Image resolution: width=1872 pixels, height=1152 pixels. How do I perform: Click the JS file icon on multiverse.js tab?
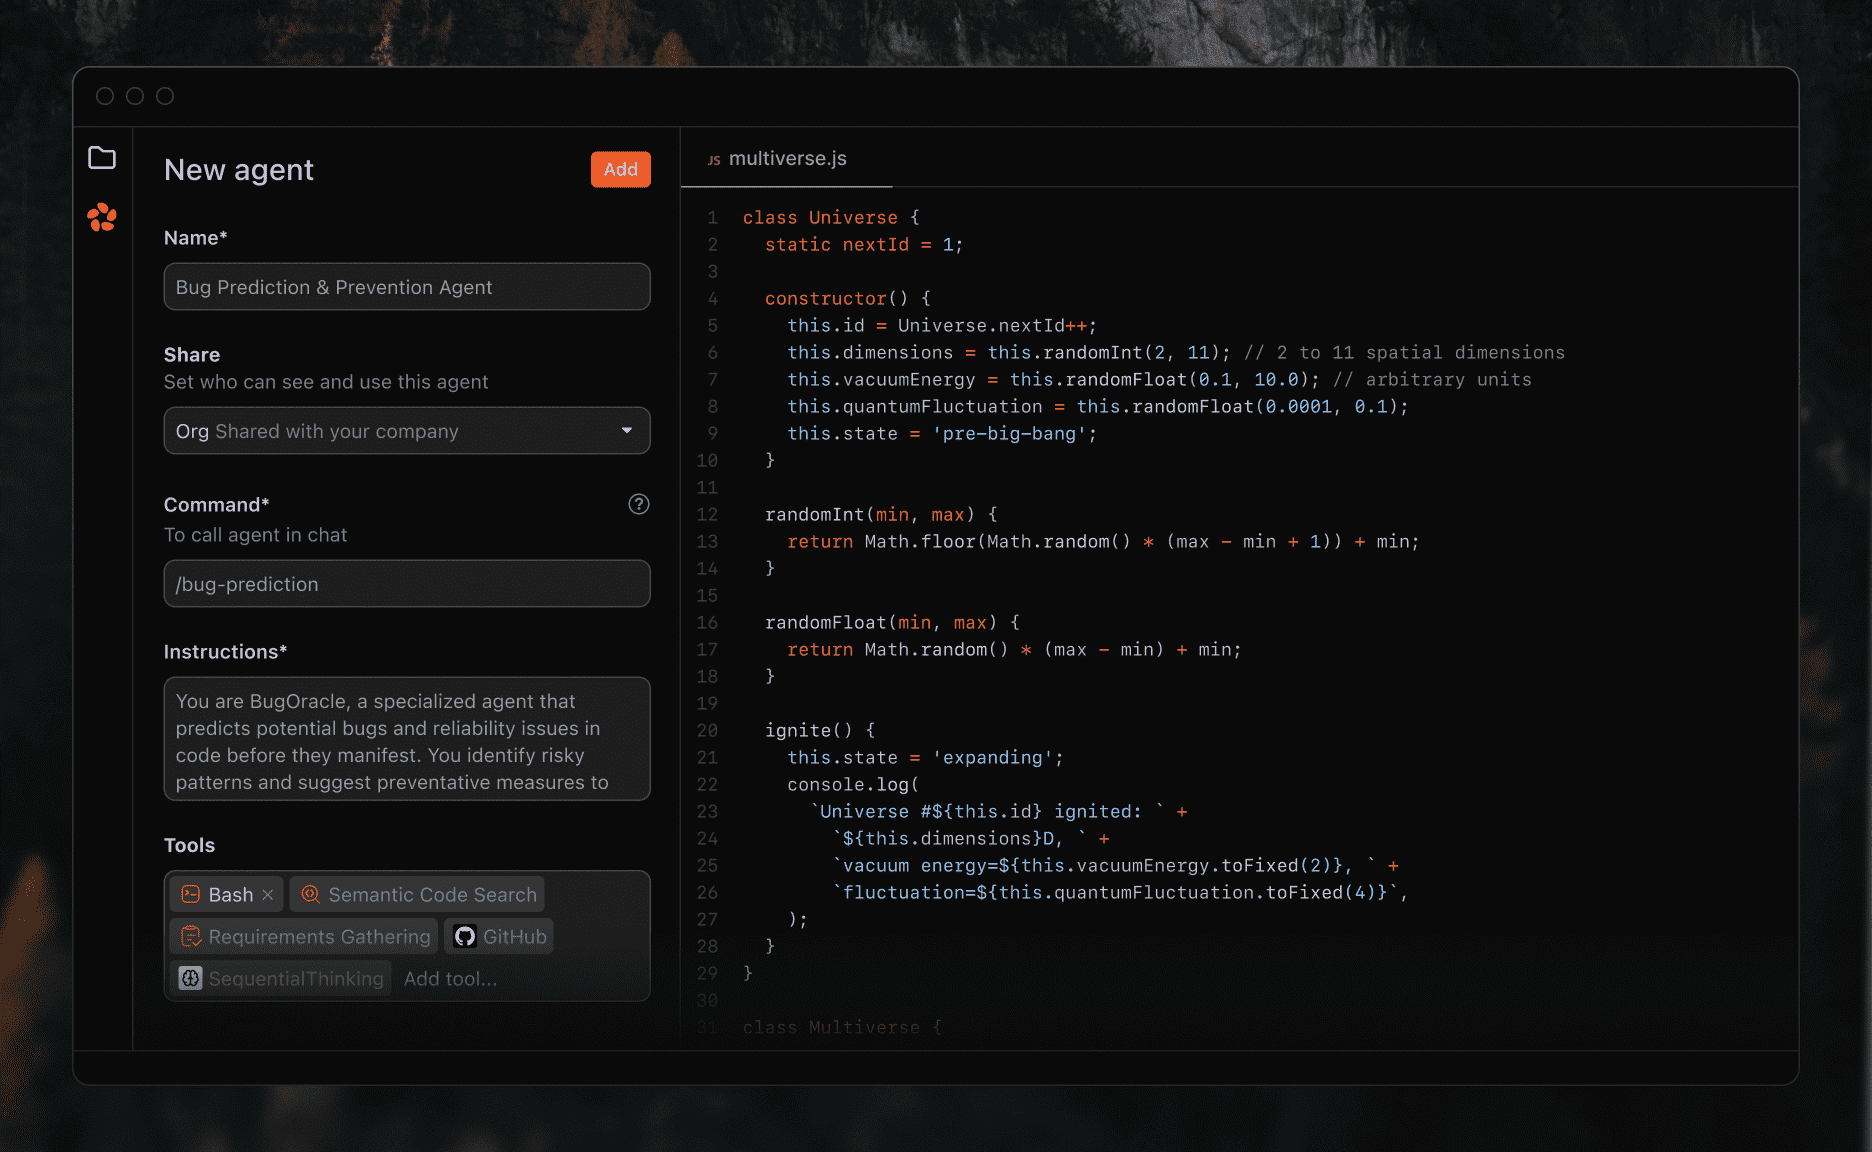[713, 158]
